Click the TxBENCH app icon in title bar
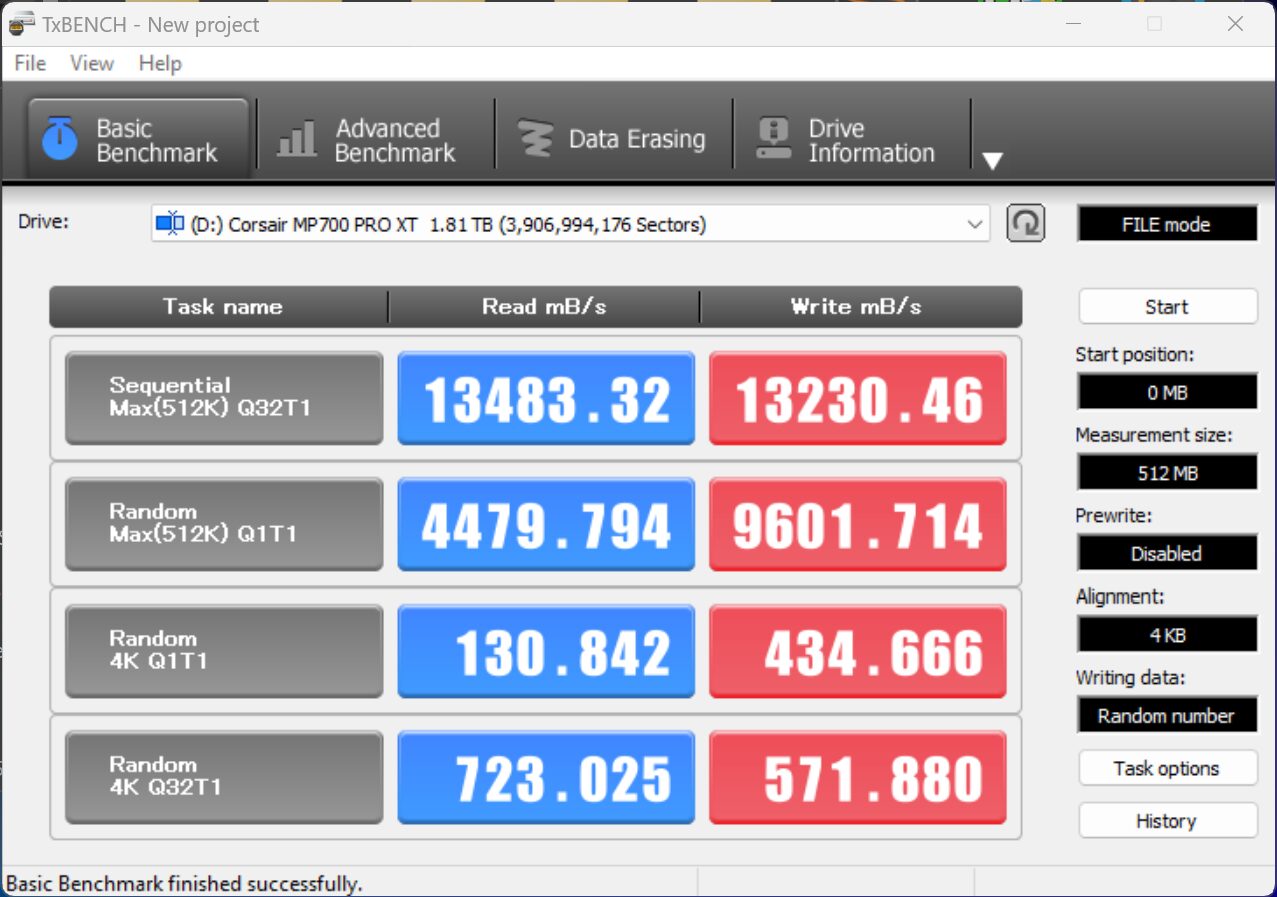The width and height of the screenshot is (1277, 897). (22, 23)
